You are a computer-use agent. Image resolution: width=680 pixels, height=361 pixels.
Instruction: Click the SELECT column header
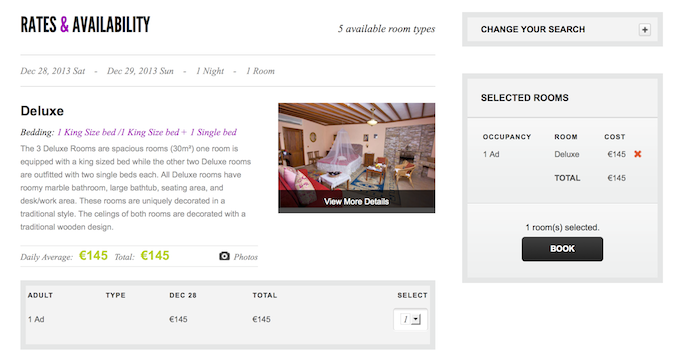[x=412, y=295]
